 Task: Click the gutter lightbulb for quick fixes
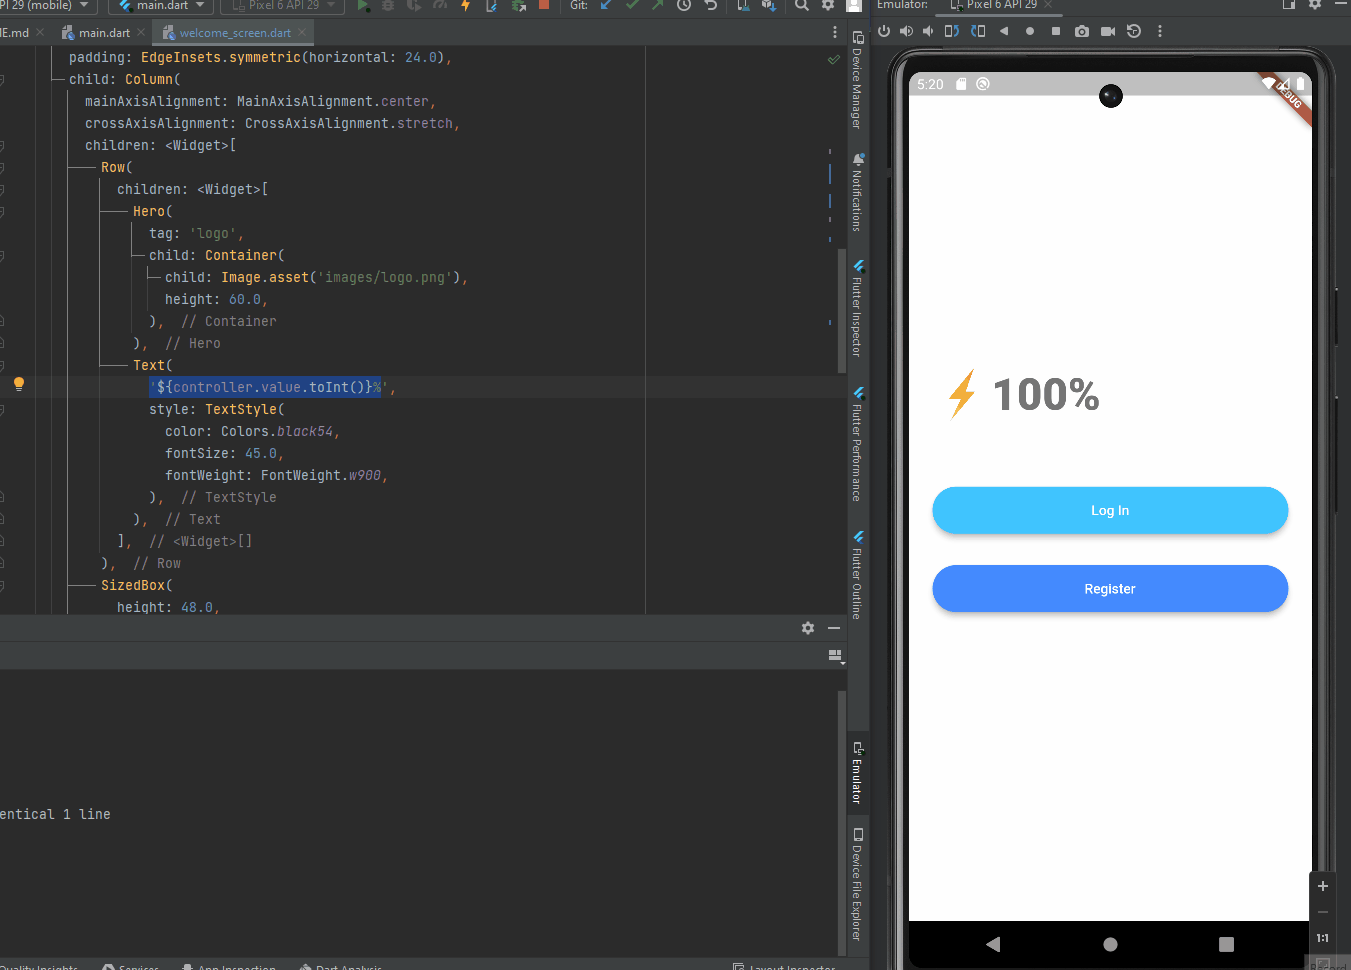tap(18, 384)
